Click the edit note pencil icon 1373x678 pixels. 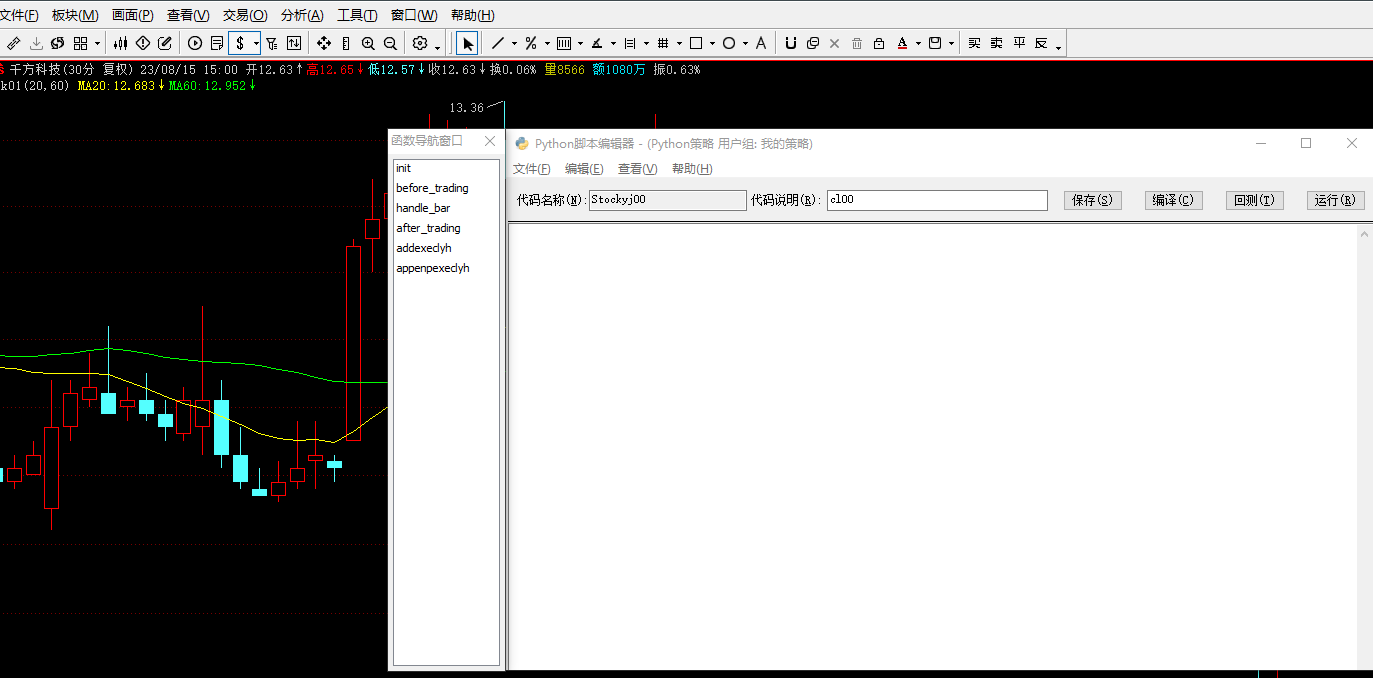[x=164, y=43]
